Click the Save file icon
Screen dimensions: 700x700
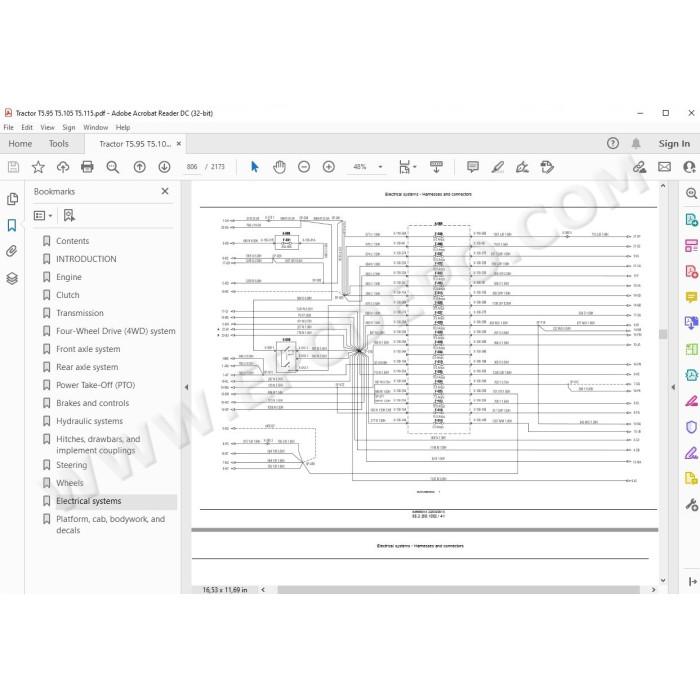coord(13,167)
